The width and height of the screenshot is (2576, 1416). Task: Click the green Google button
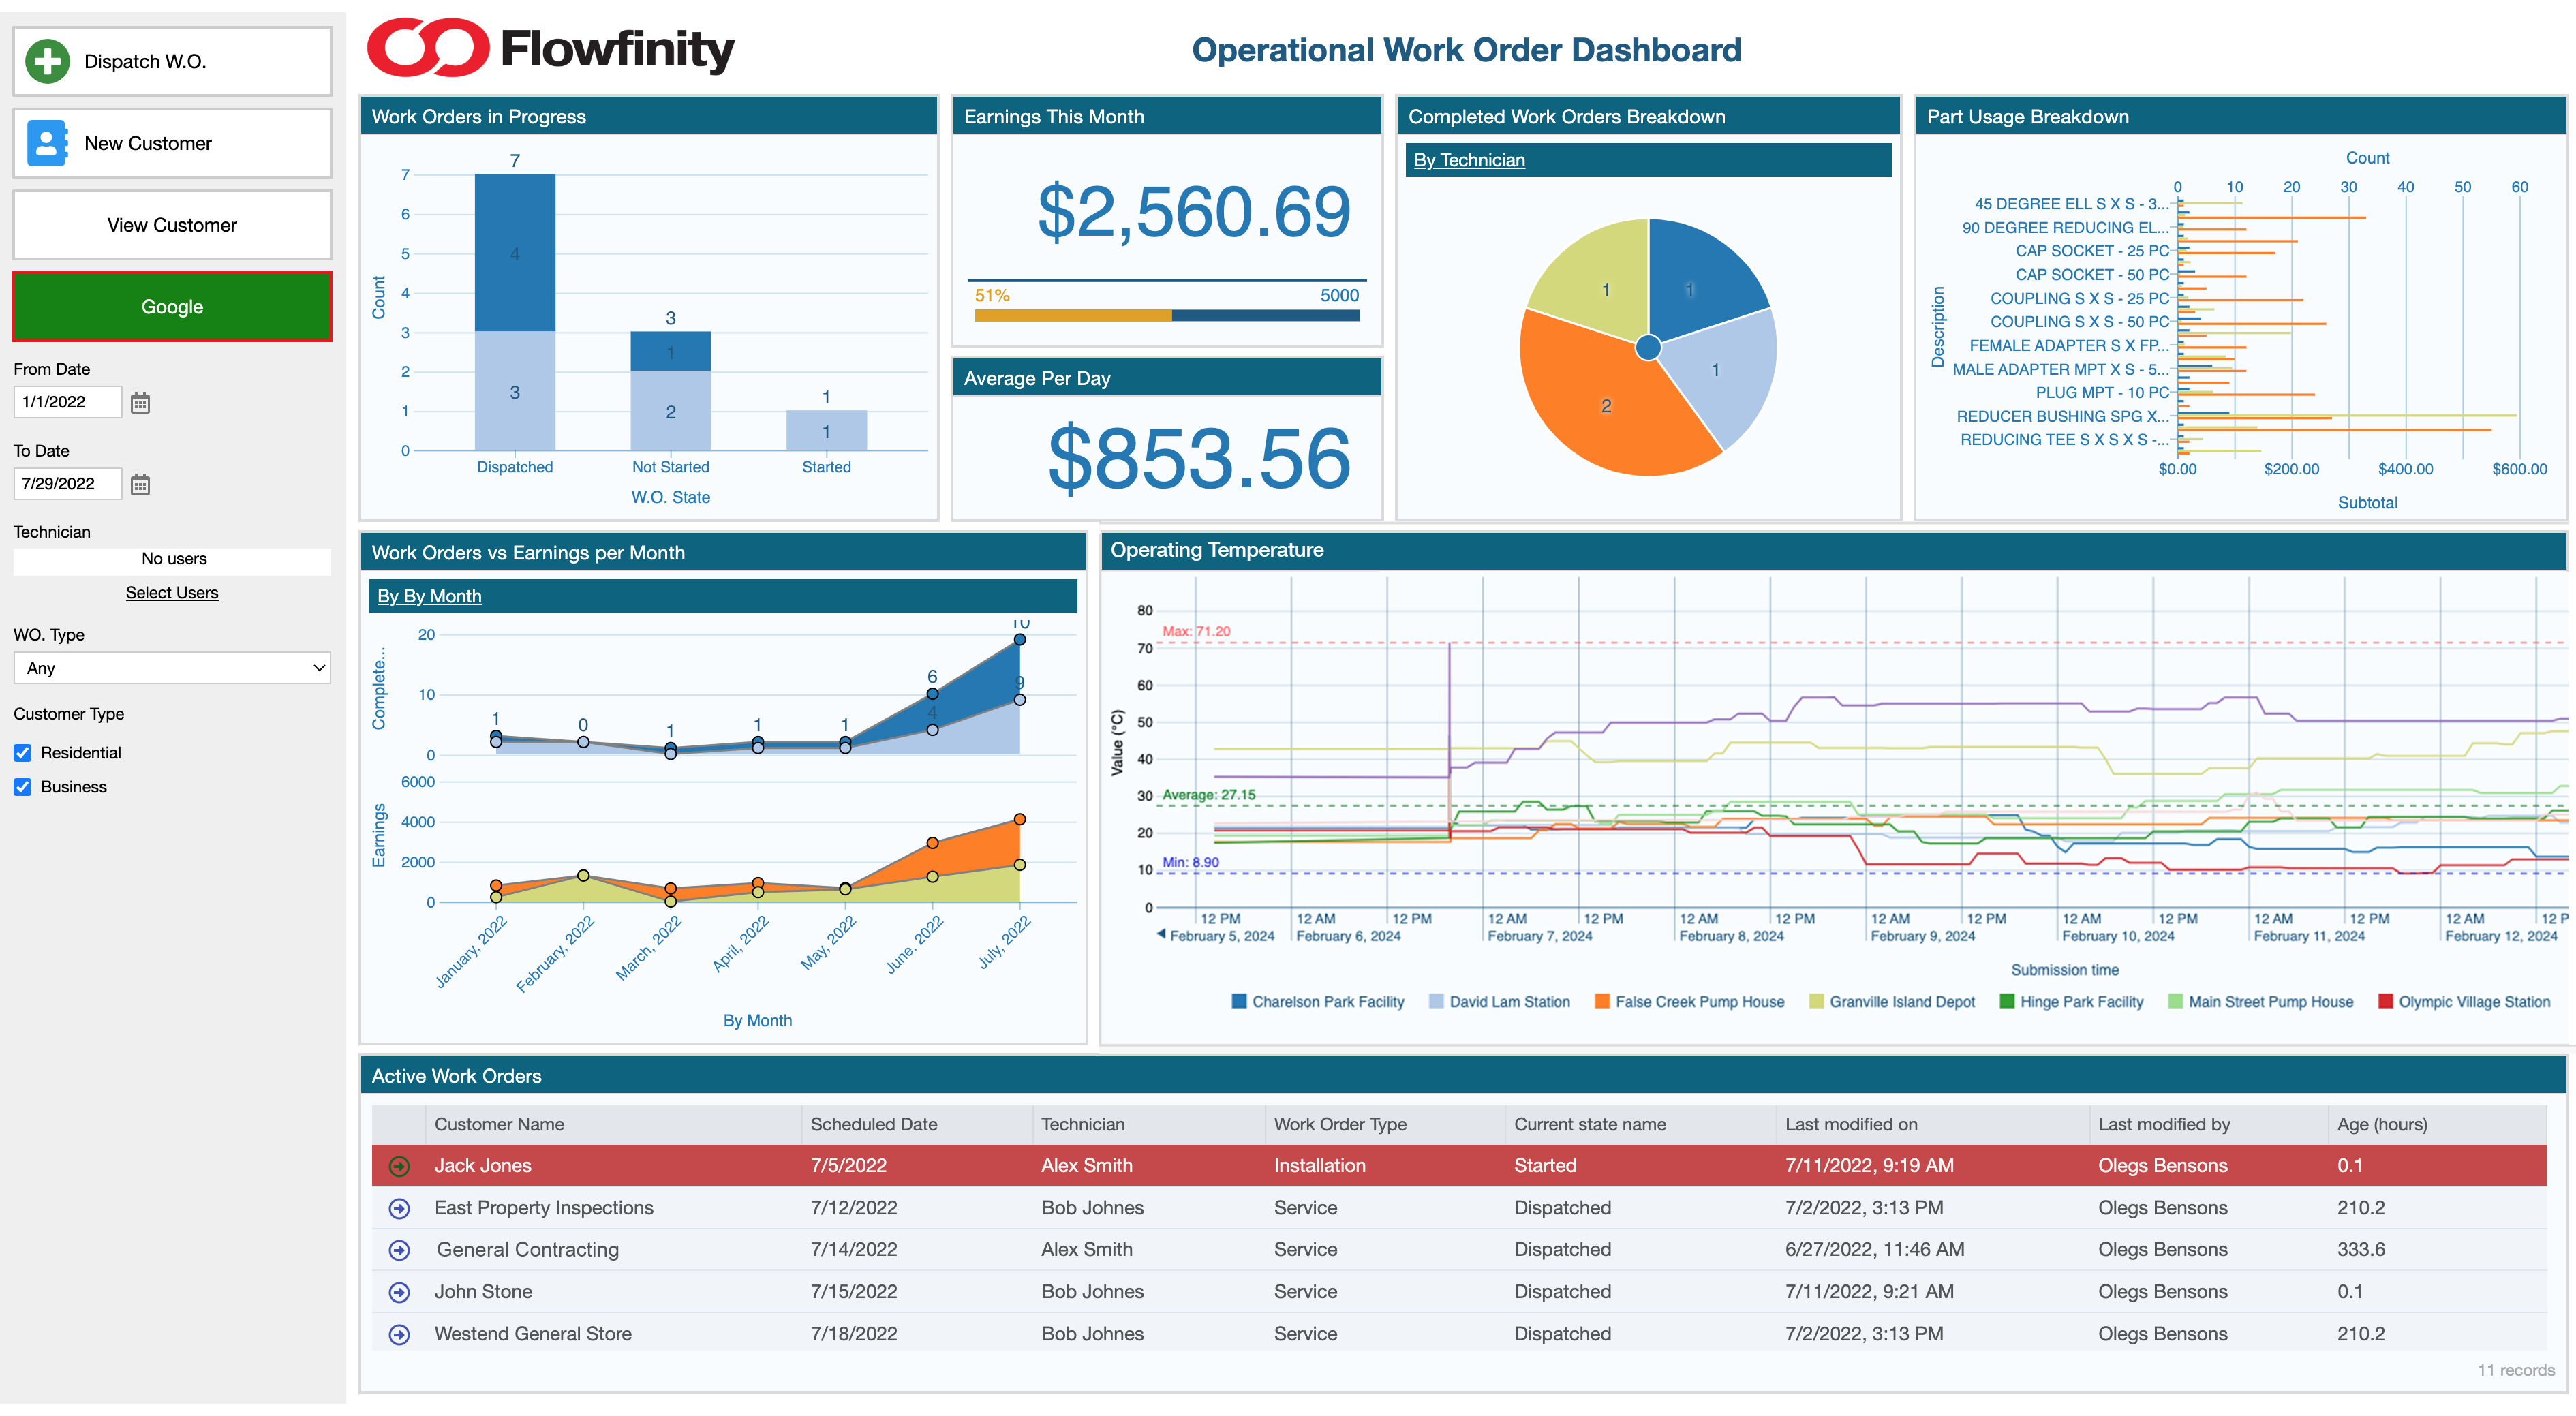point(171,306)
